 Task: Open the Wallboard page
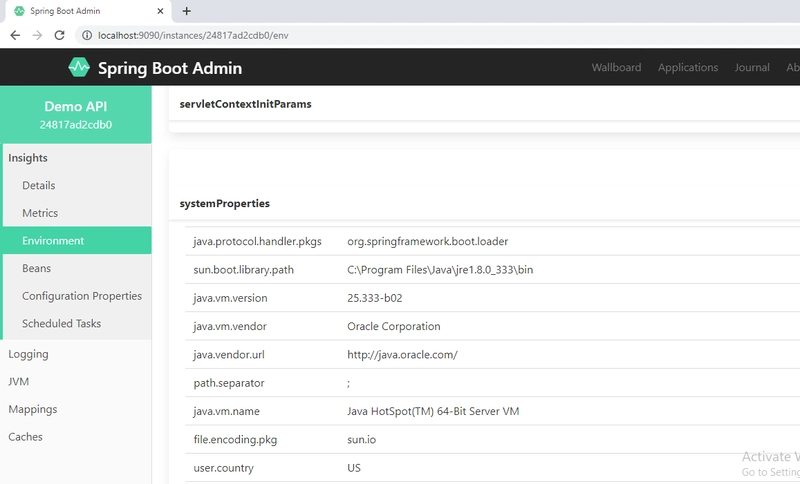tap(616, 67)
